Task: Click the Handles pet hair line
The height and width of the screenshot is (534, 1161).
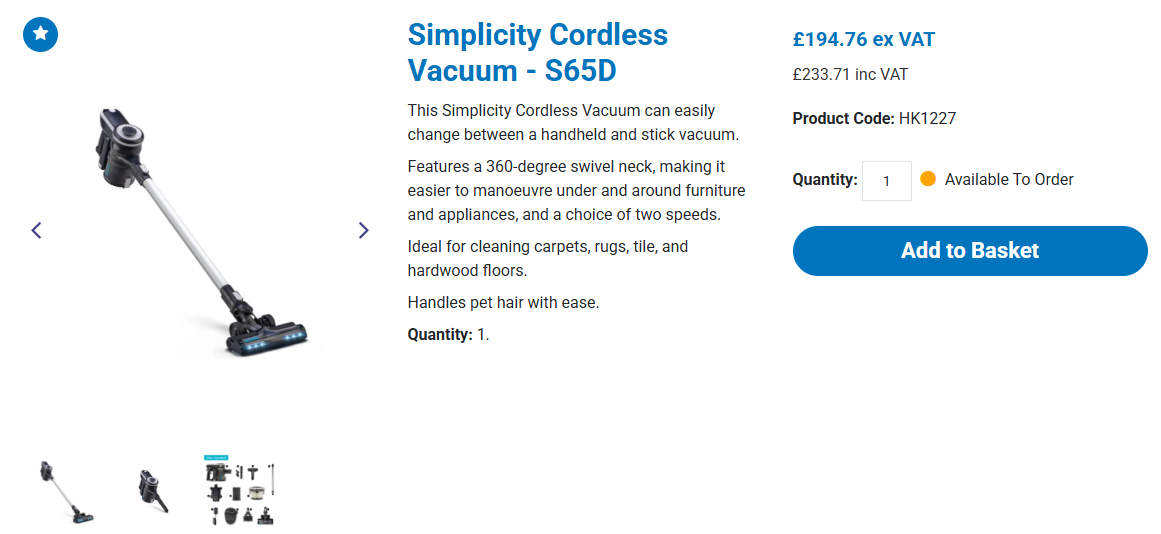Action: pos(503,302)
